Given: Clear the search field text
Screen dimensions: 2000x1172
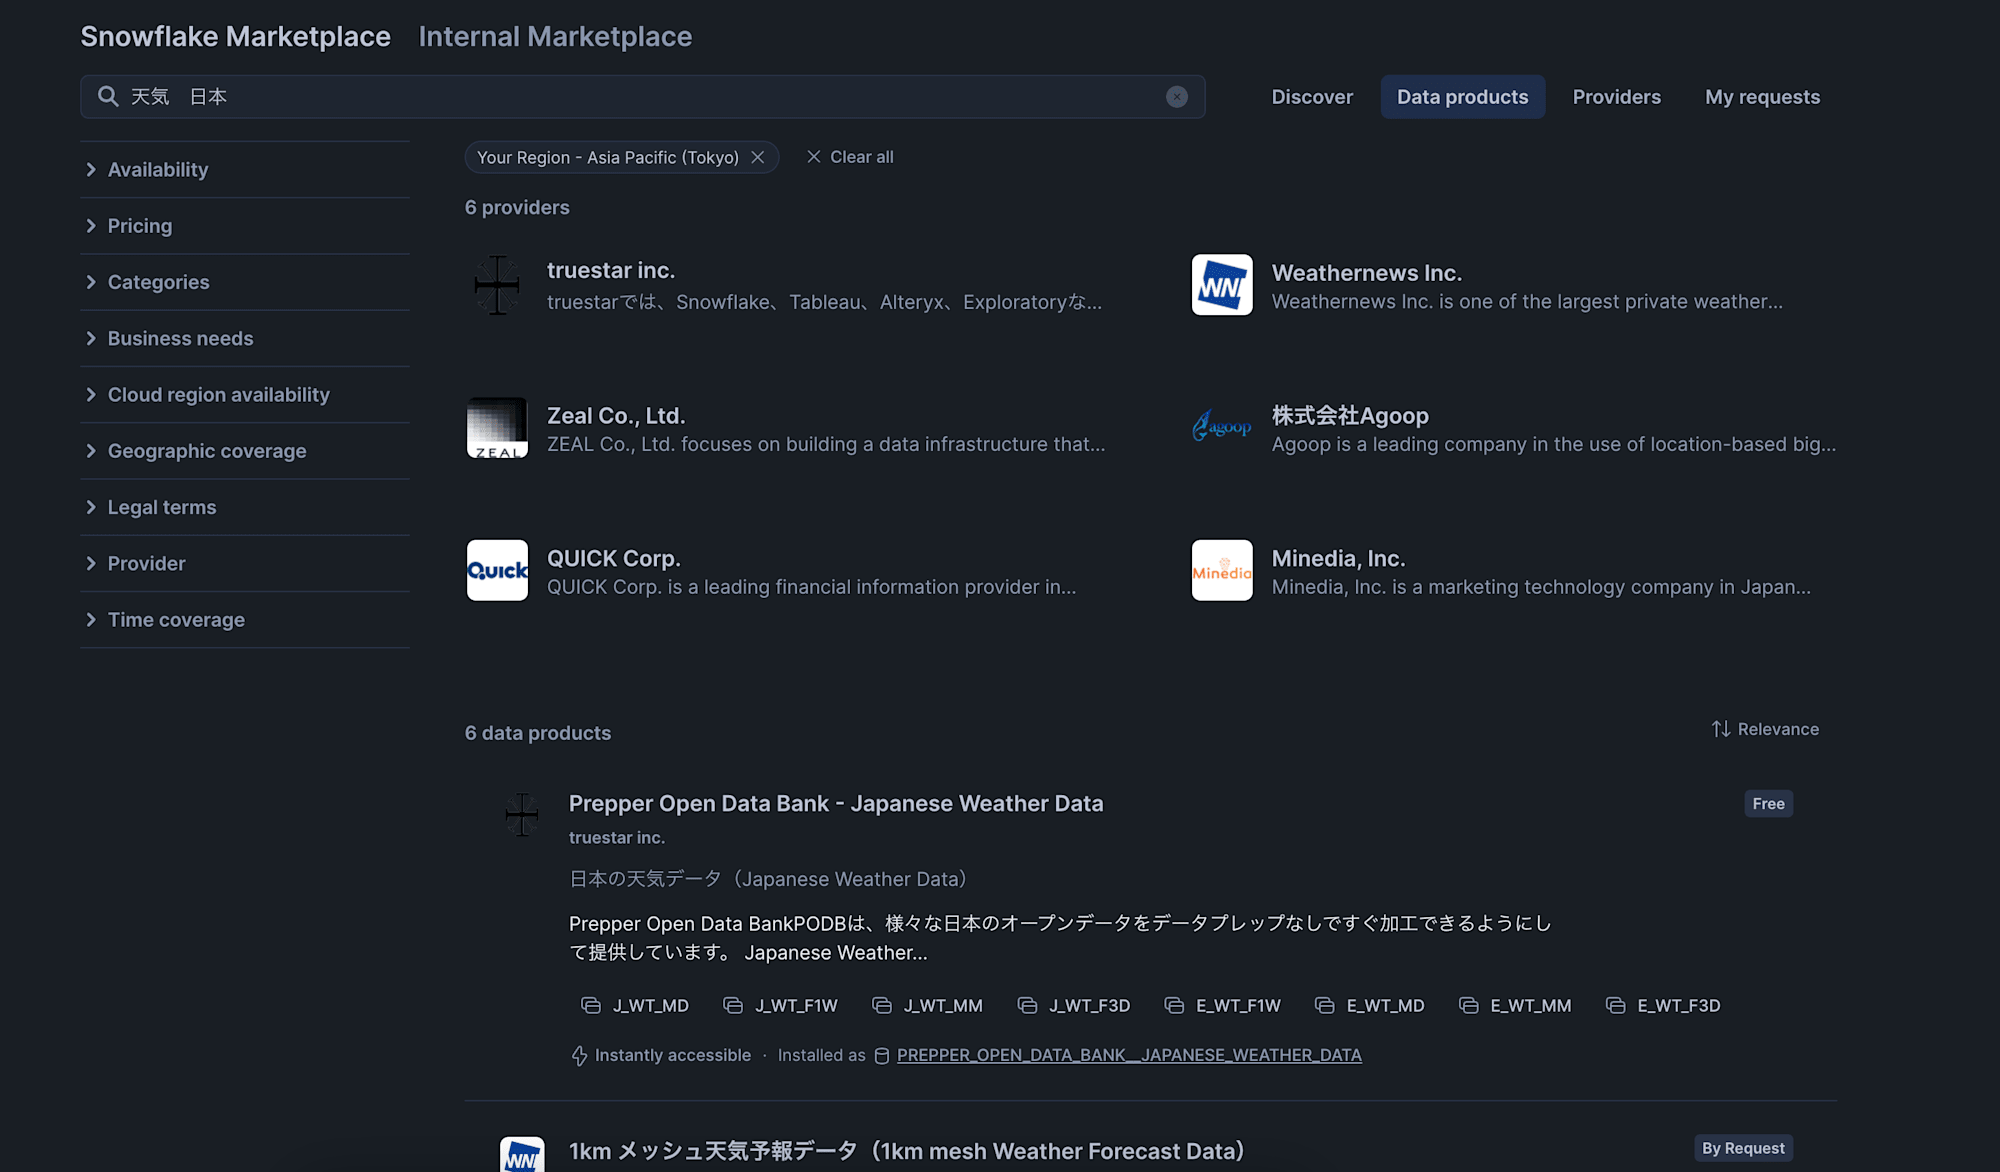Looking at the screenshot, I should point(1177,97).
